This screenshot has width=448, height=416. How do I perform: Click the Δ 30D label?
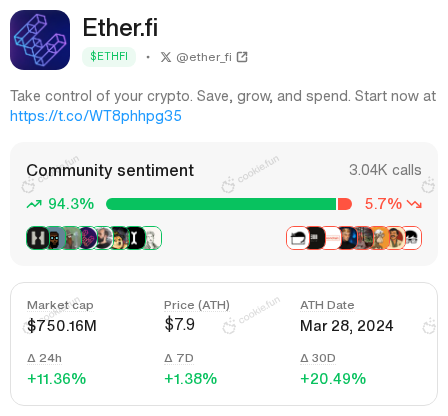[x=318, y=358]
